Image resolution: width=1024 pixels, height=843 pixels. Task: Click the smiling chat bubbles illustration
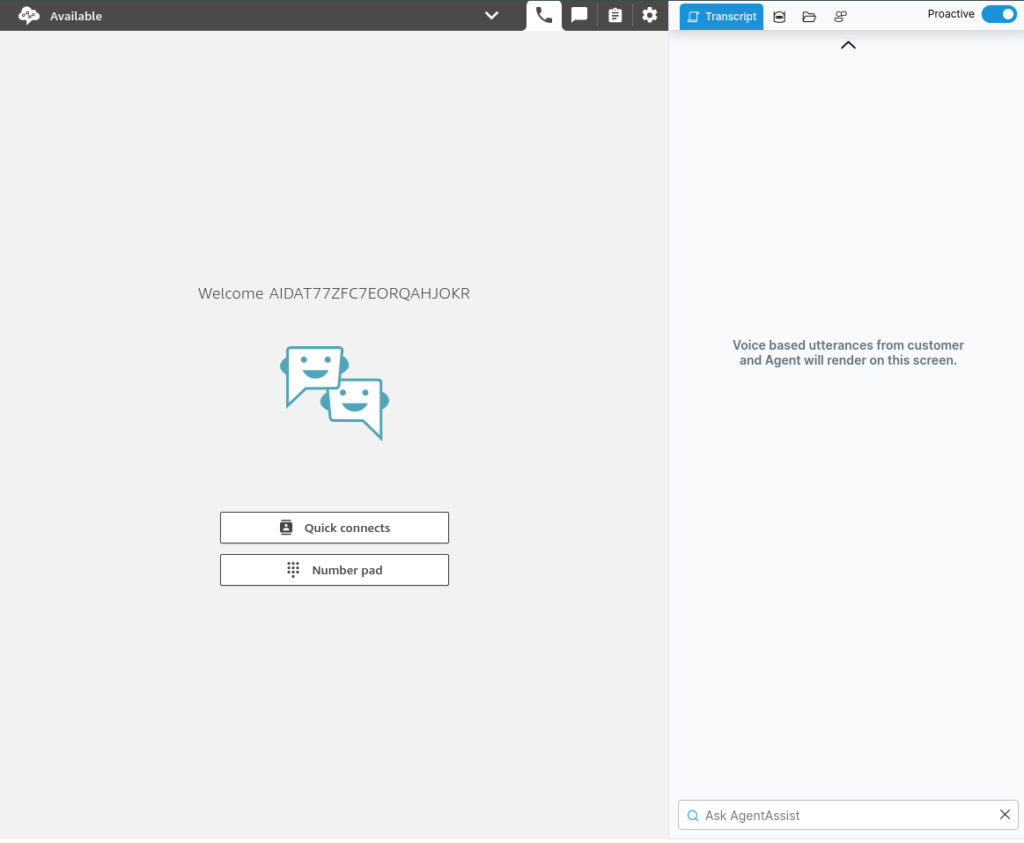(332, 391)
